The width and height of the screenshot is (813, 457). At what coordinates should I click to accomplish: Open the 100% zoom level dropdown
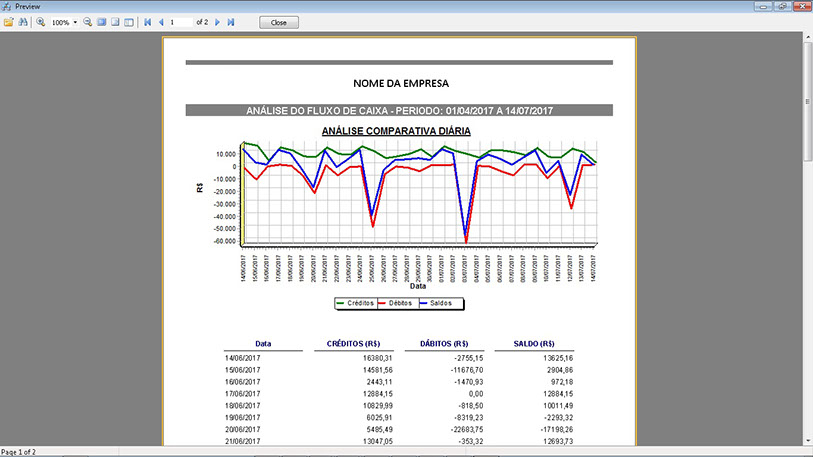click(x=75, y=21)
